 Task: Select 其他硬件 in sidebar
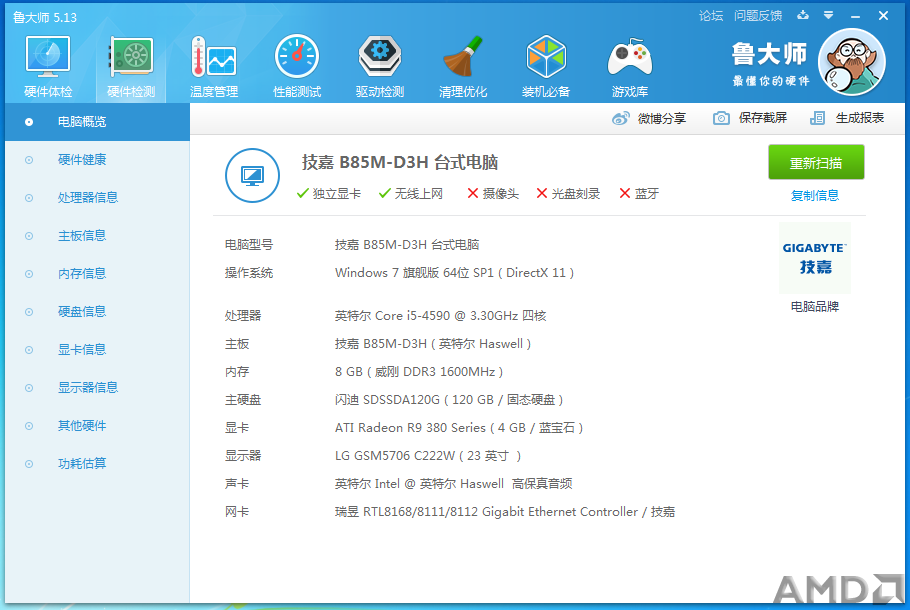point(98,425)
